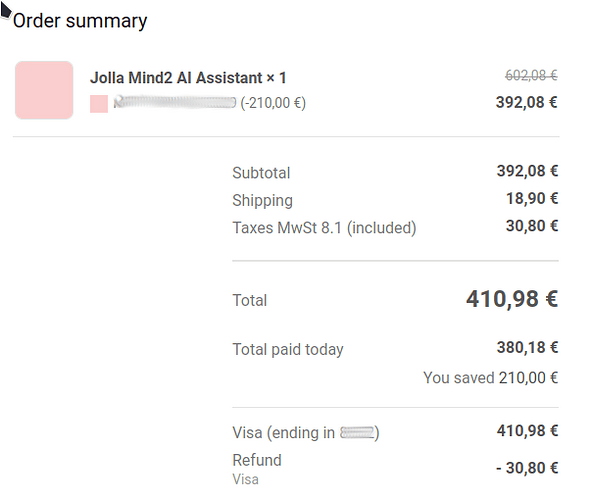Click the Total paid today label
591x500 pixels.
pos(288,349)
